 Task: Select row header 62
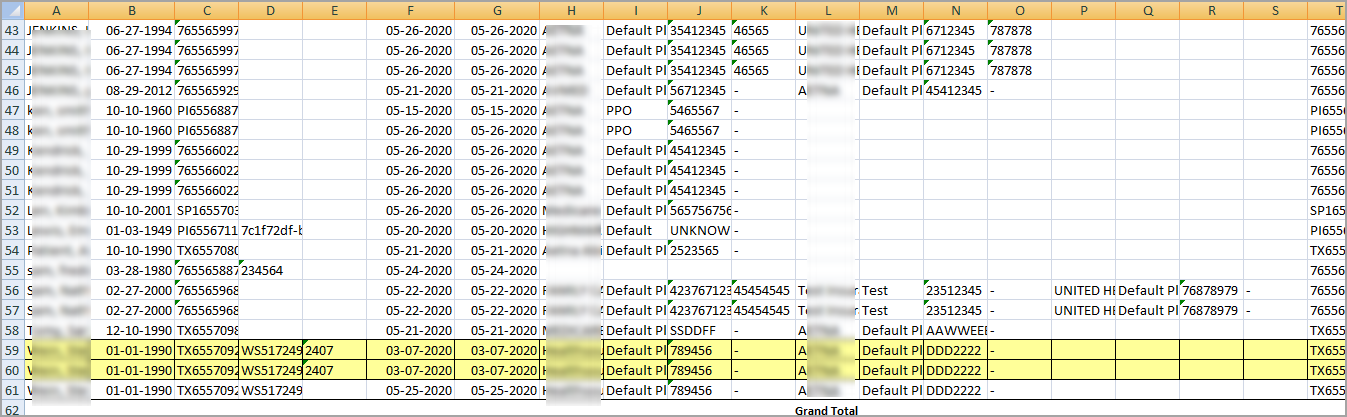point(12,410)
